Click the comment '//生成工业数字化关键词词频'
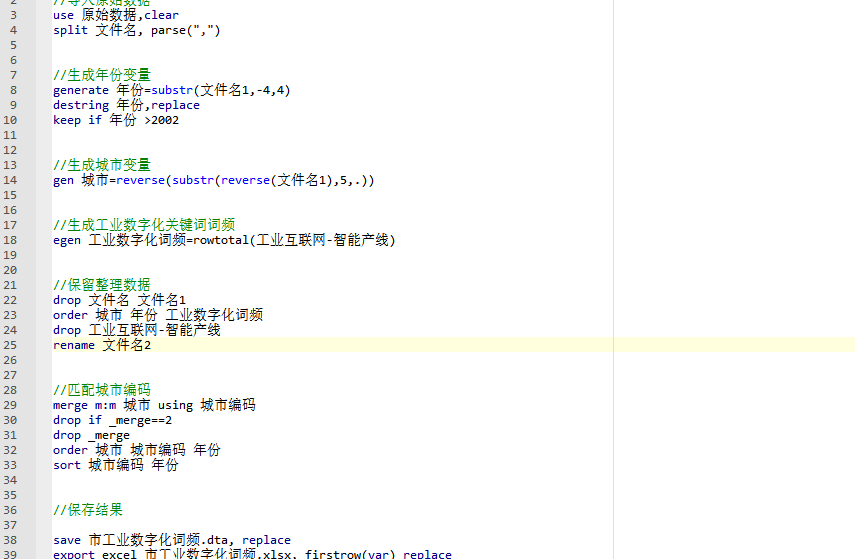Screen dimensions: 855x559 (x=144, y=225)
